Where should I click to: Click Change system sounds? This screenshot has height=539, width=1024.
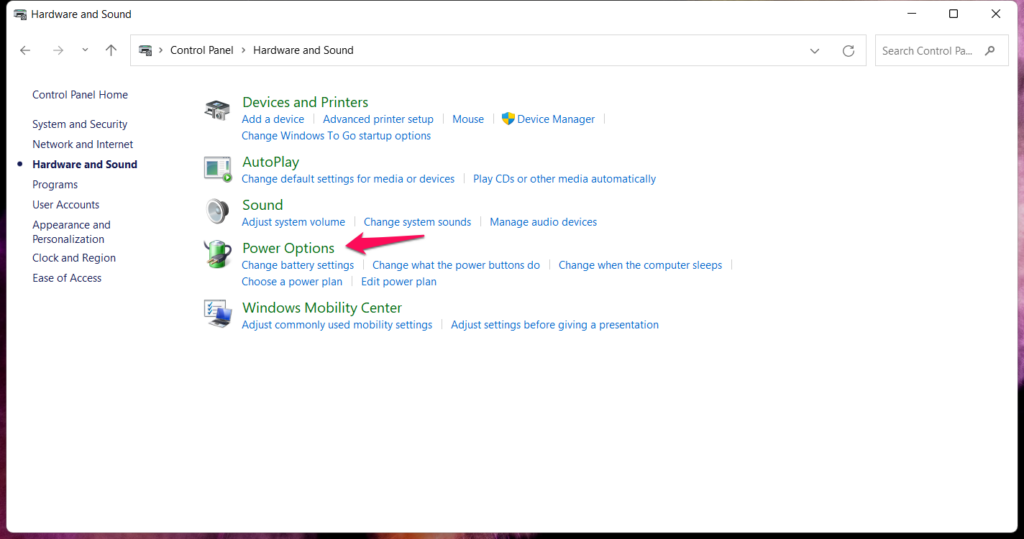(417, 222)
